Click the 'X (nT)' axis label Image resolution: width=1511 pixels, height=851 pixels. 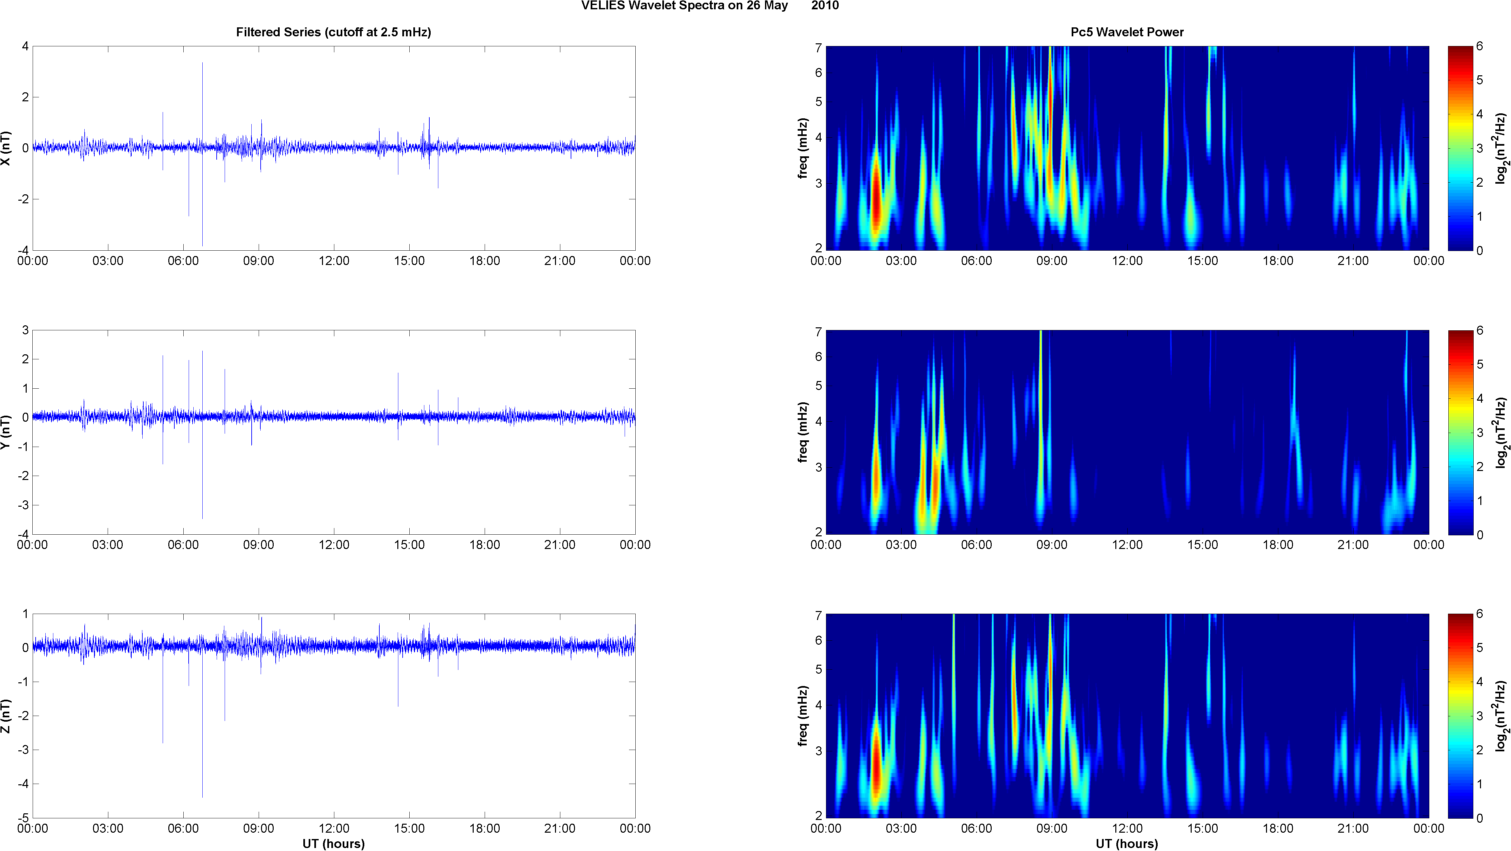coord(7,148)
